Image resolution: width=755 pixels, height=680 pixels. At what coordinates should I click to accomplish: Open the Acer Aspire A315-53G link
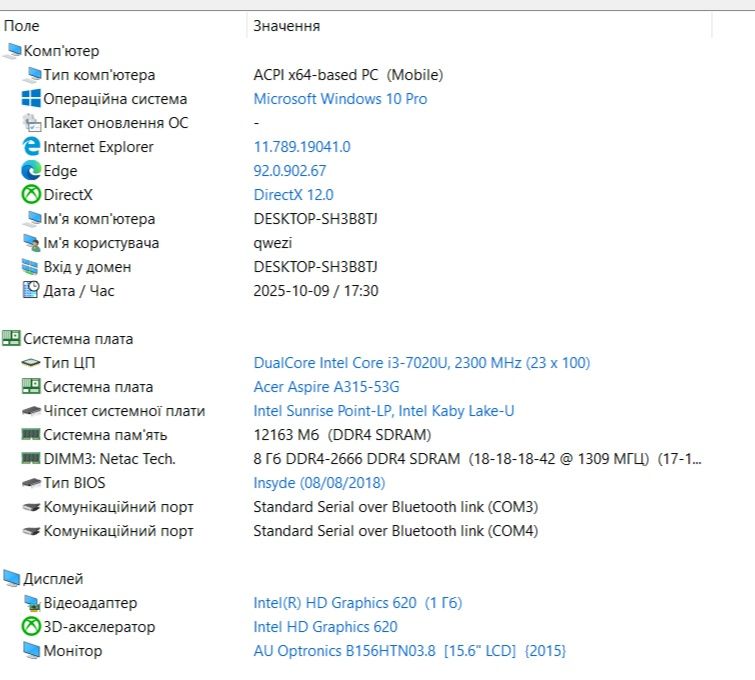326,387
